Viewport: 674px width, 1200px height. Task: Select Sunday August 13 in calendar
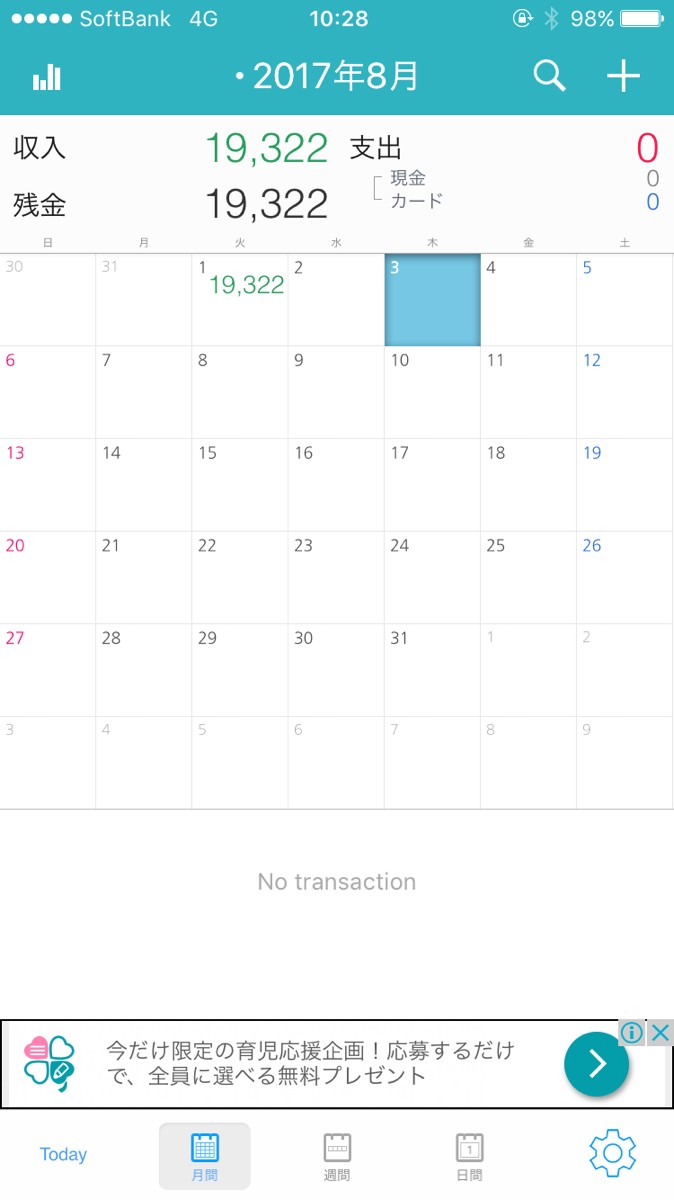[48, 485]
